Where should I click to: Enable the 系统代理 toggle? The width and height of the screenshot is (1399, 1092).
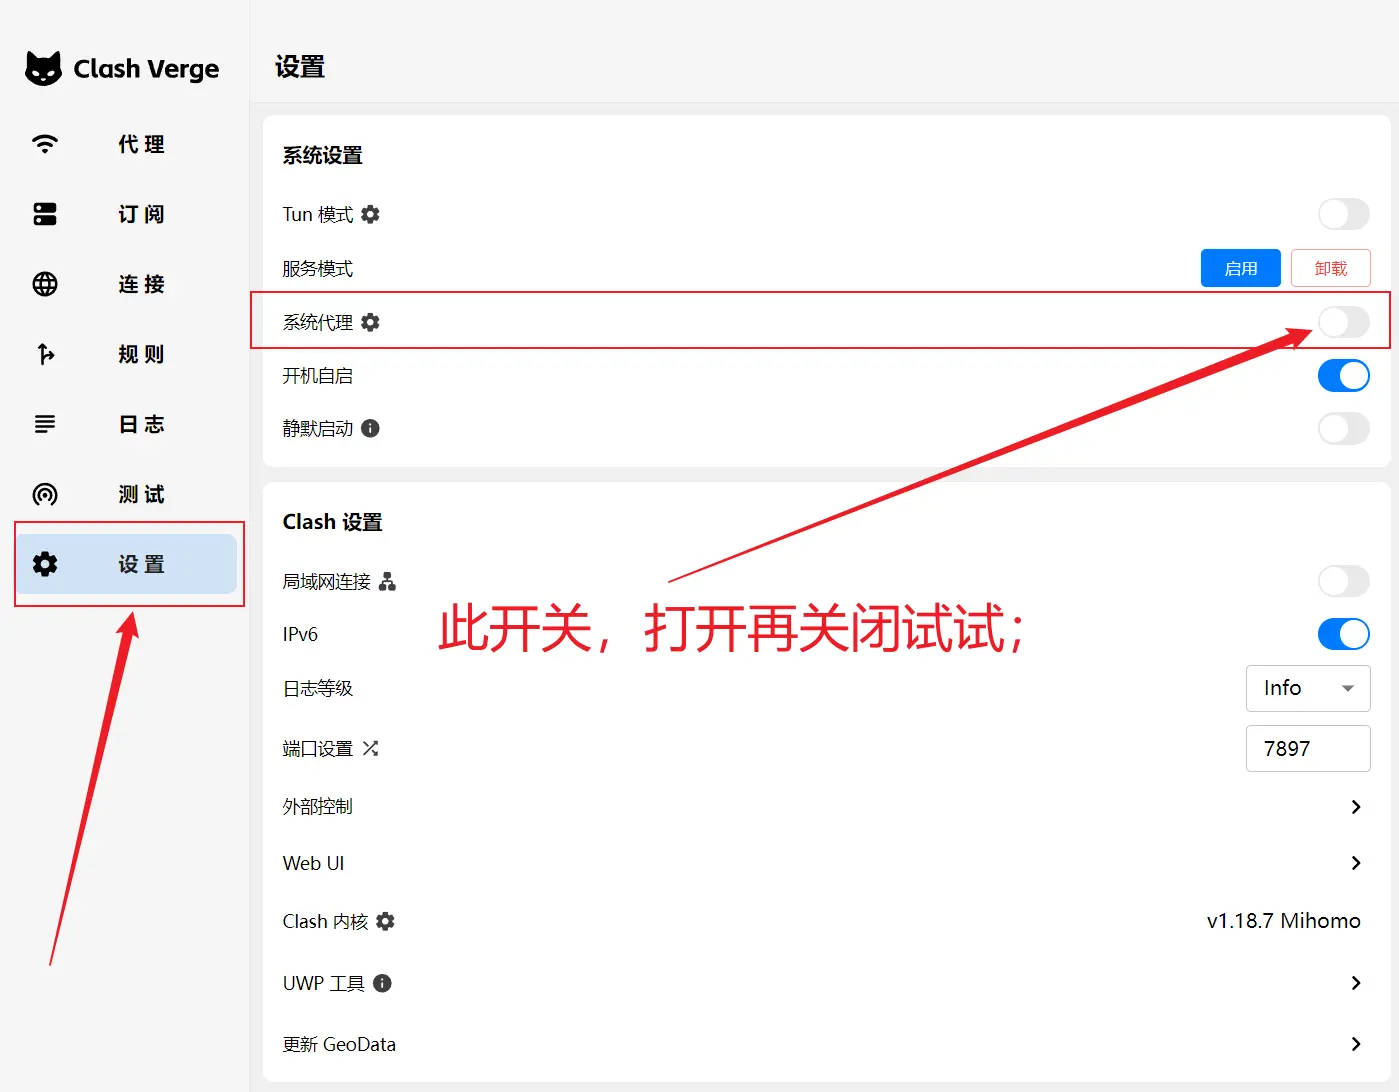click(x=1343, y=322)
